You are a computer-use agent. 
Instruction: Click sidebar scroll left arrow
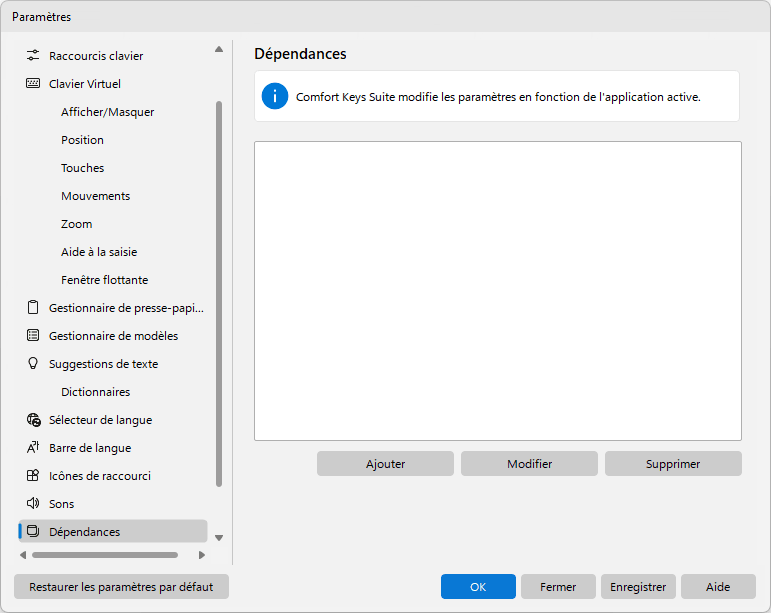coord(23,555)
